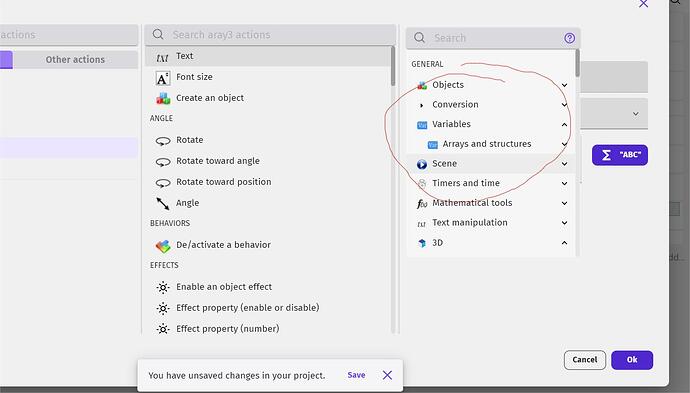The image size is (690, 393).
Task: Select the Rotate toward angle icon
Action: (x=163, y=162)
